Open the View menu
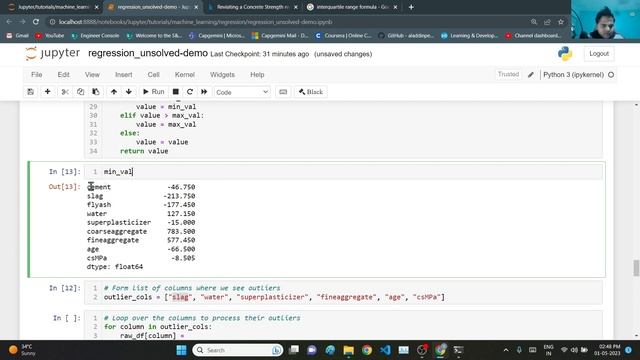The width and height of the screenshot is (640, 360). point(92,75)
